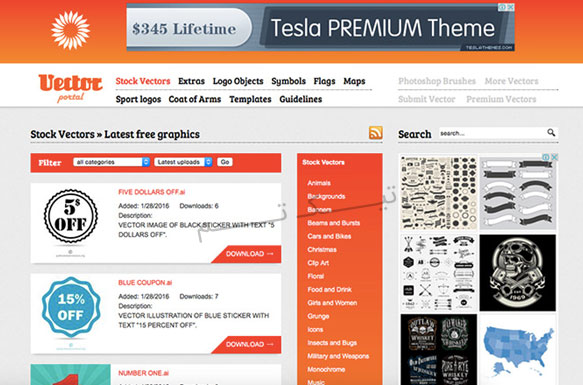583x385 pixels.
Task: Select the Cars and Bikes category
Action: click(329, 236)
